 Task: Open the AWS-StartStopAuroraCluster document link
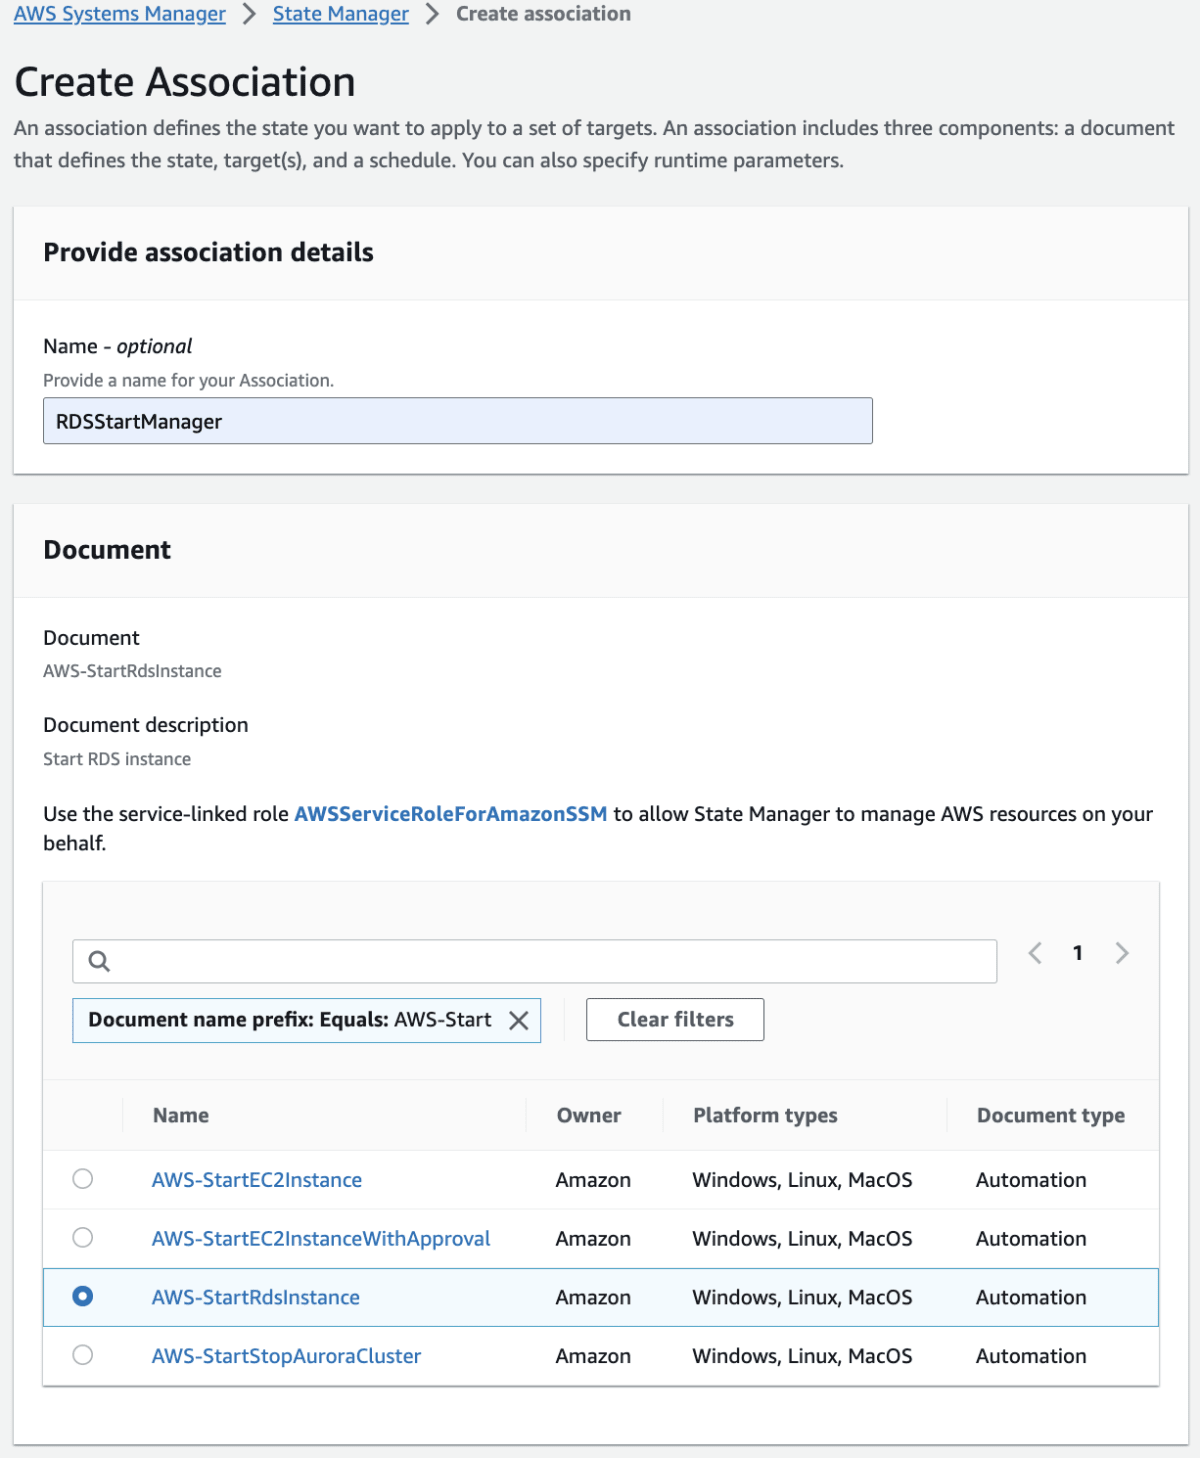(286, 1356)
